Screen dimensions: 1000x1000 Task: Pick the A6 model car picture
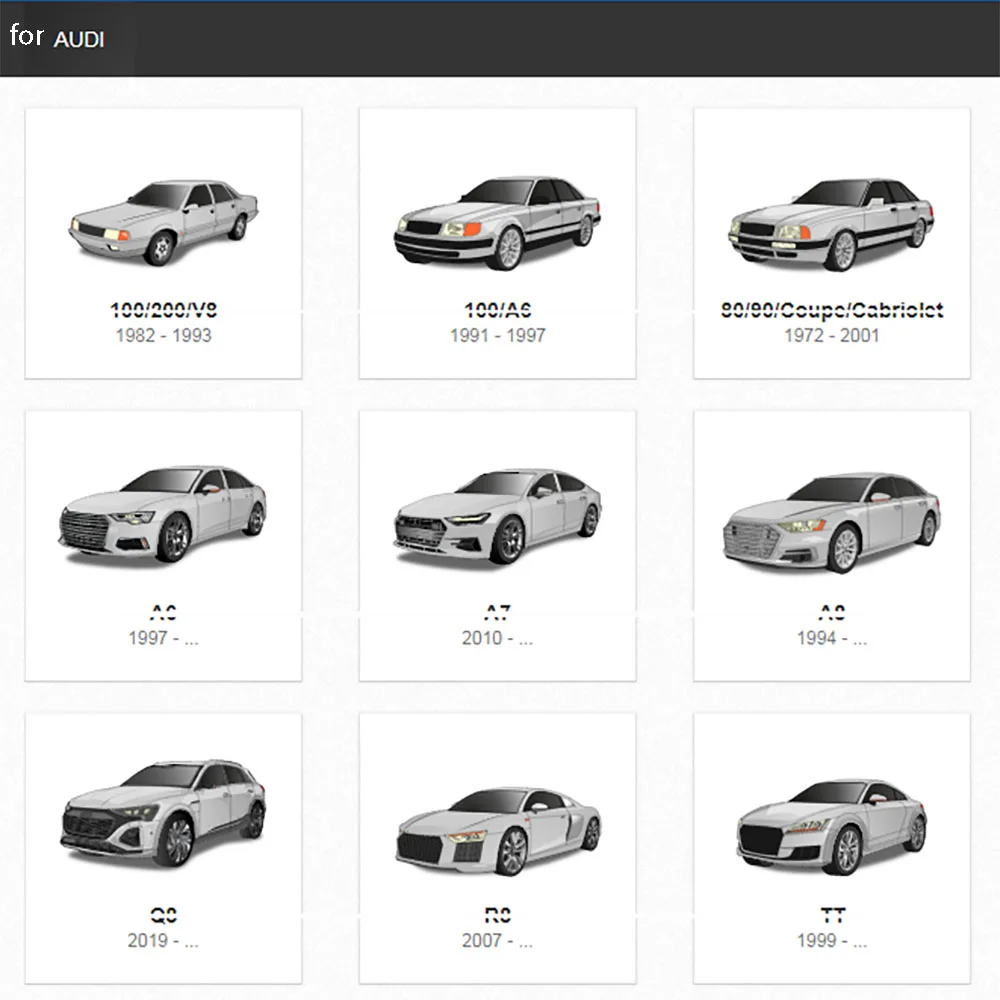coord(163,514)
